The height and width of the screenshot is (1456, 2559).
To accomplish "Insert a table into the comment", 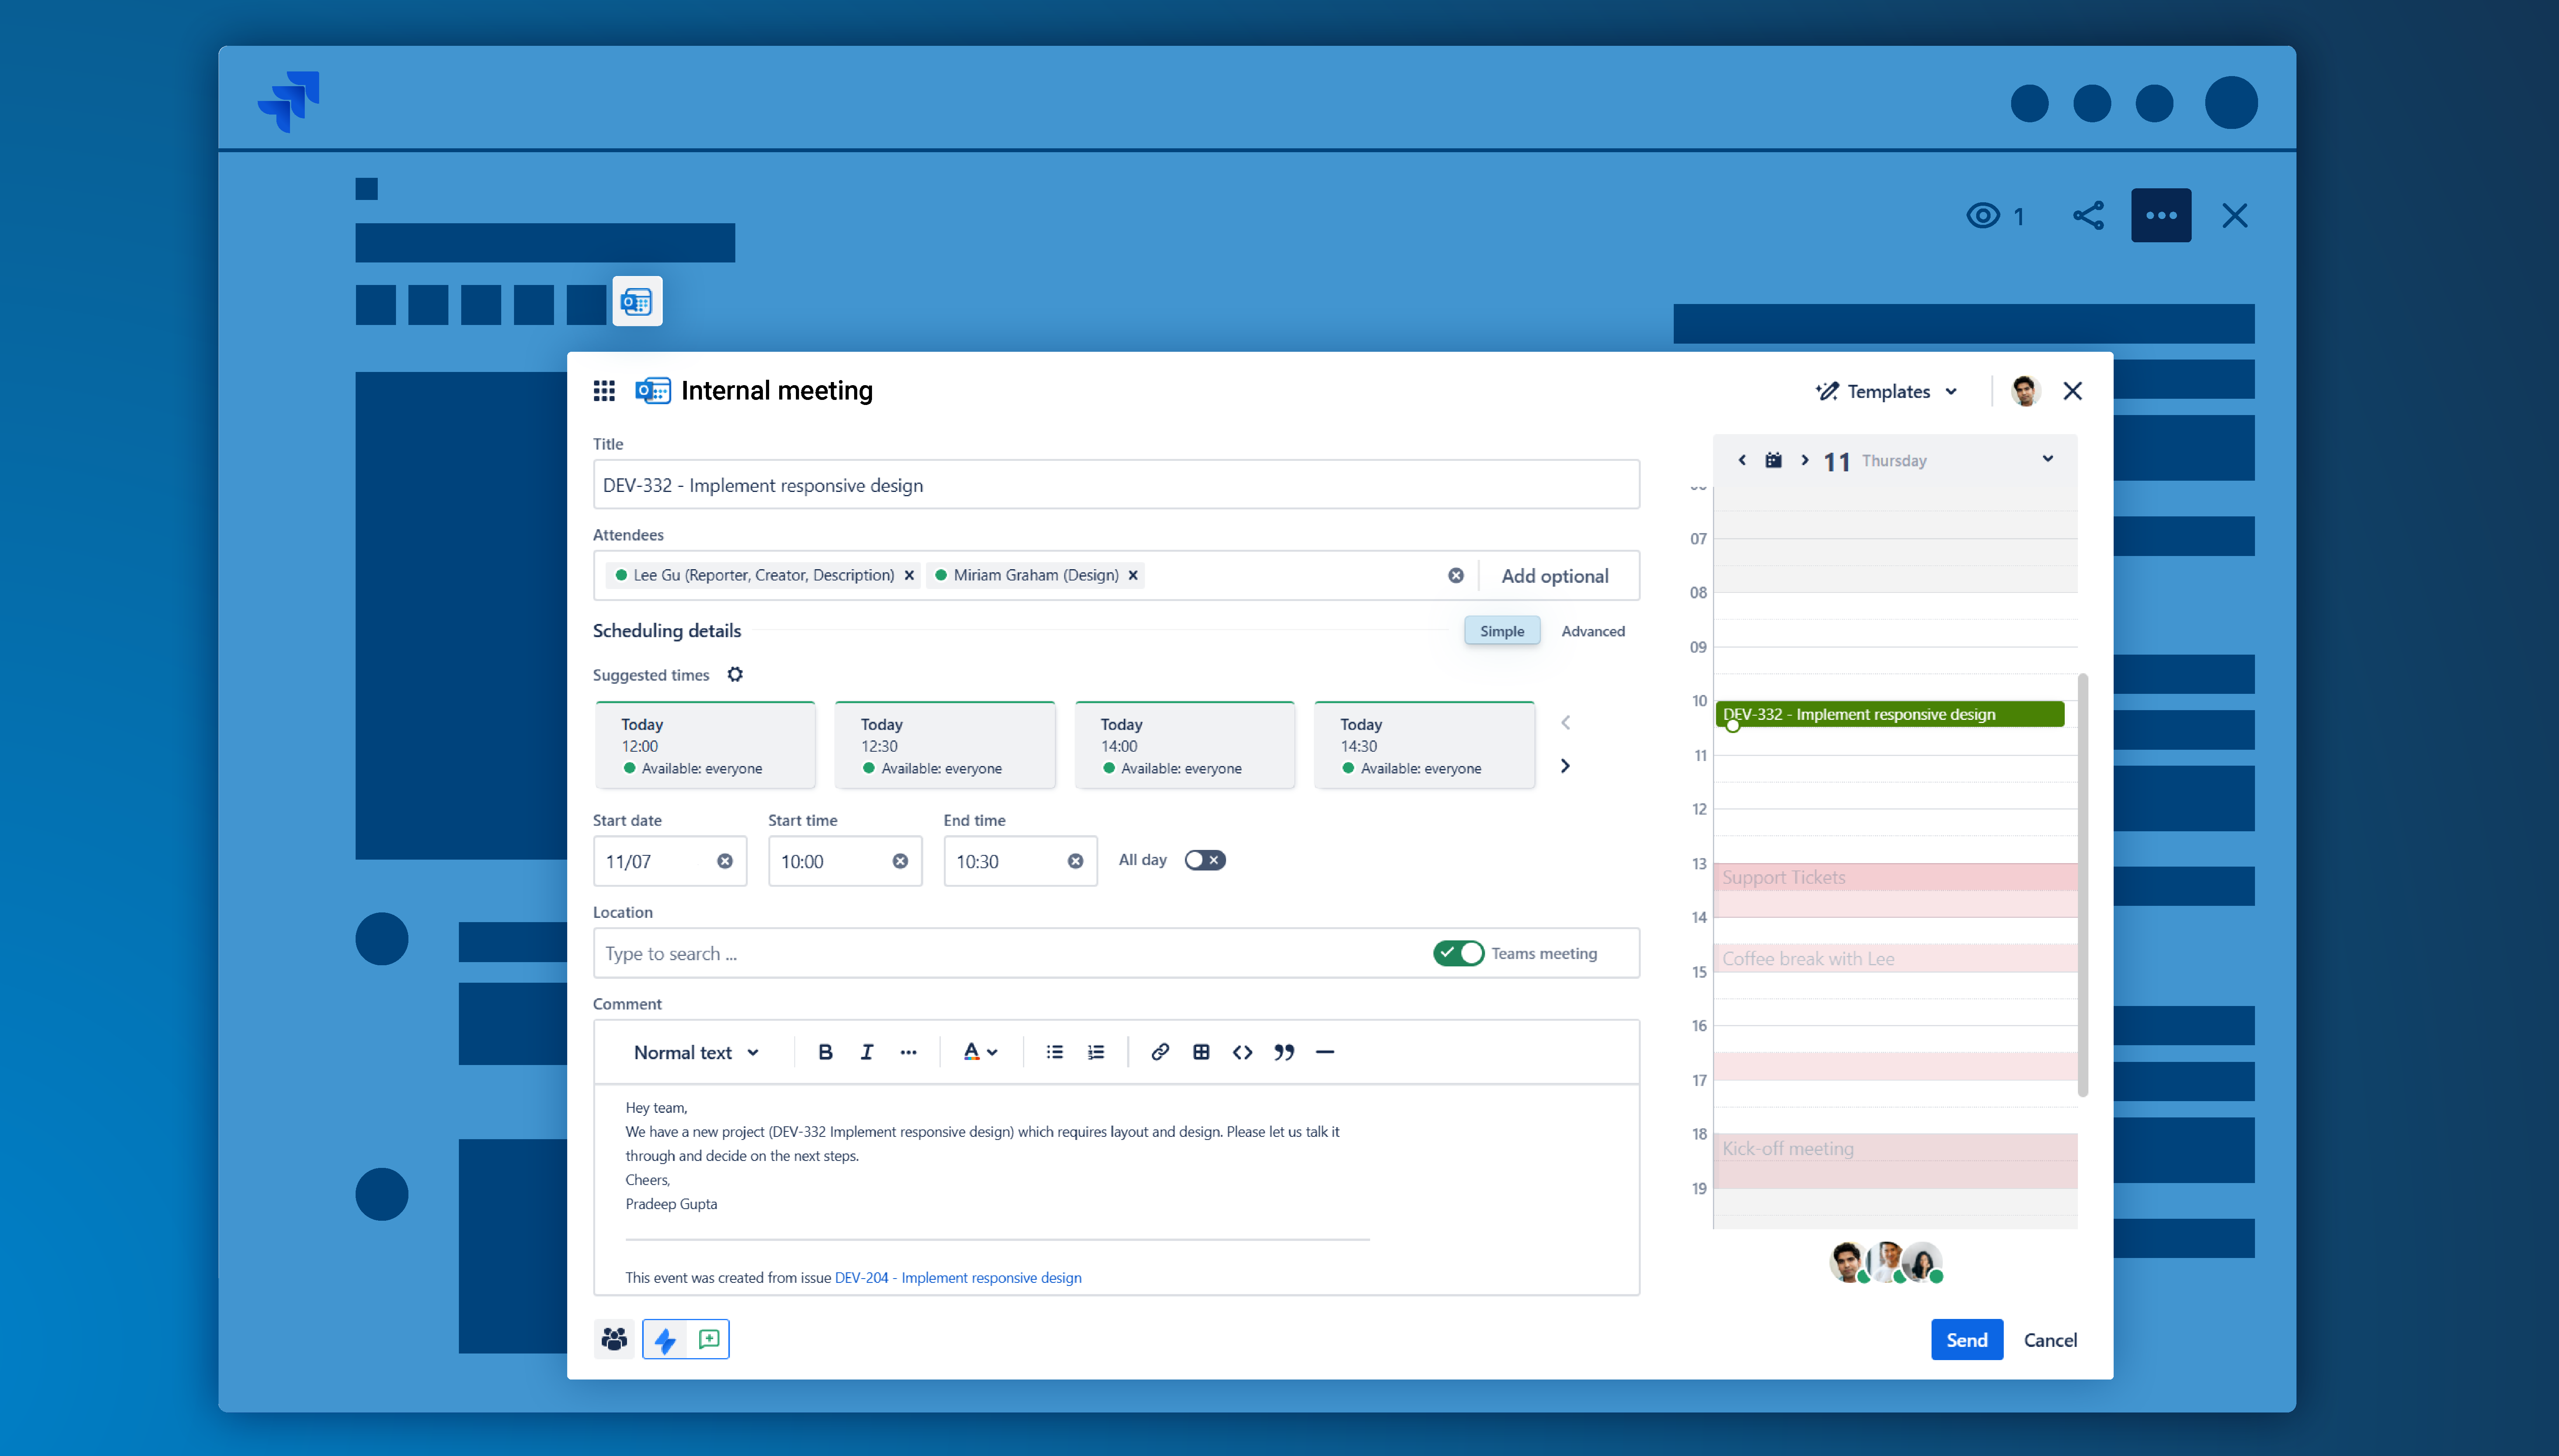I will pos(1201,1052).
